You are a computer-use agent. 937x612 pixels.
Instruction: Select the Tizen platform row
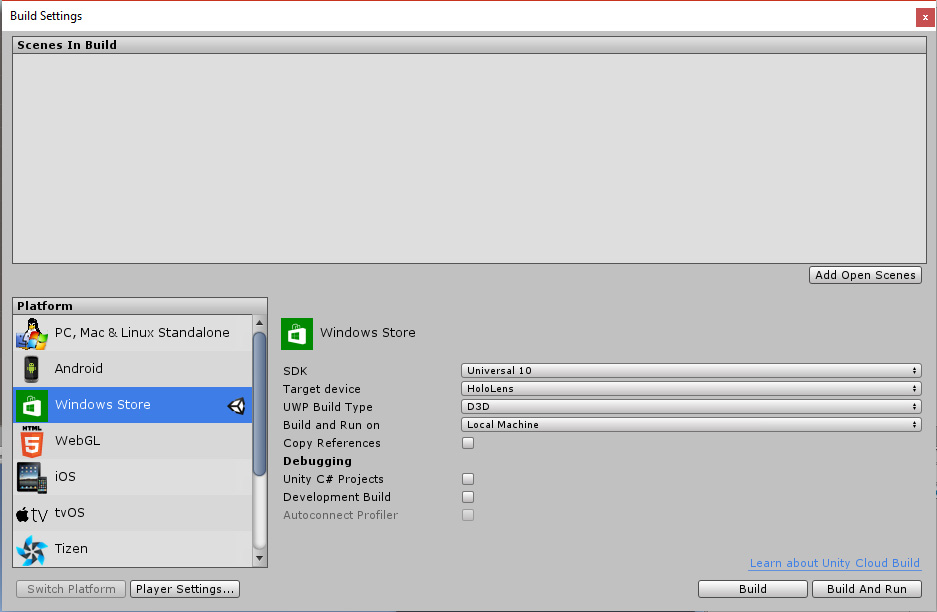click(x=133, y=548)
